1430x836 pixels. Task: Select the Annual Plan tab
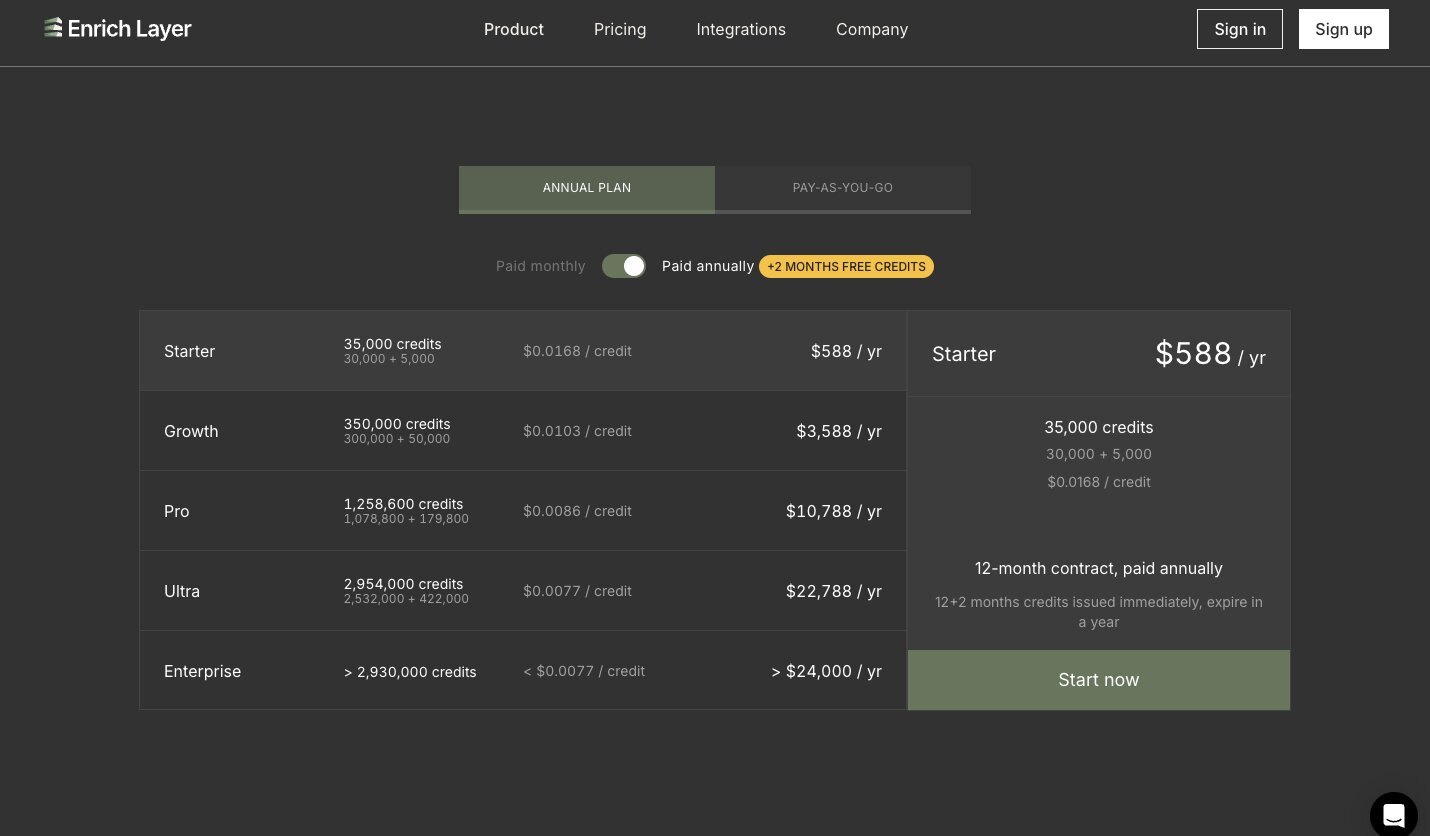(587, 189)
